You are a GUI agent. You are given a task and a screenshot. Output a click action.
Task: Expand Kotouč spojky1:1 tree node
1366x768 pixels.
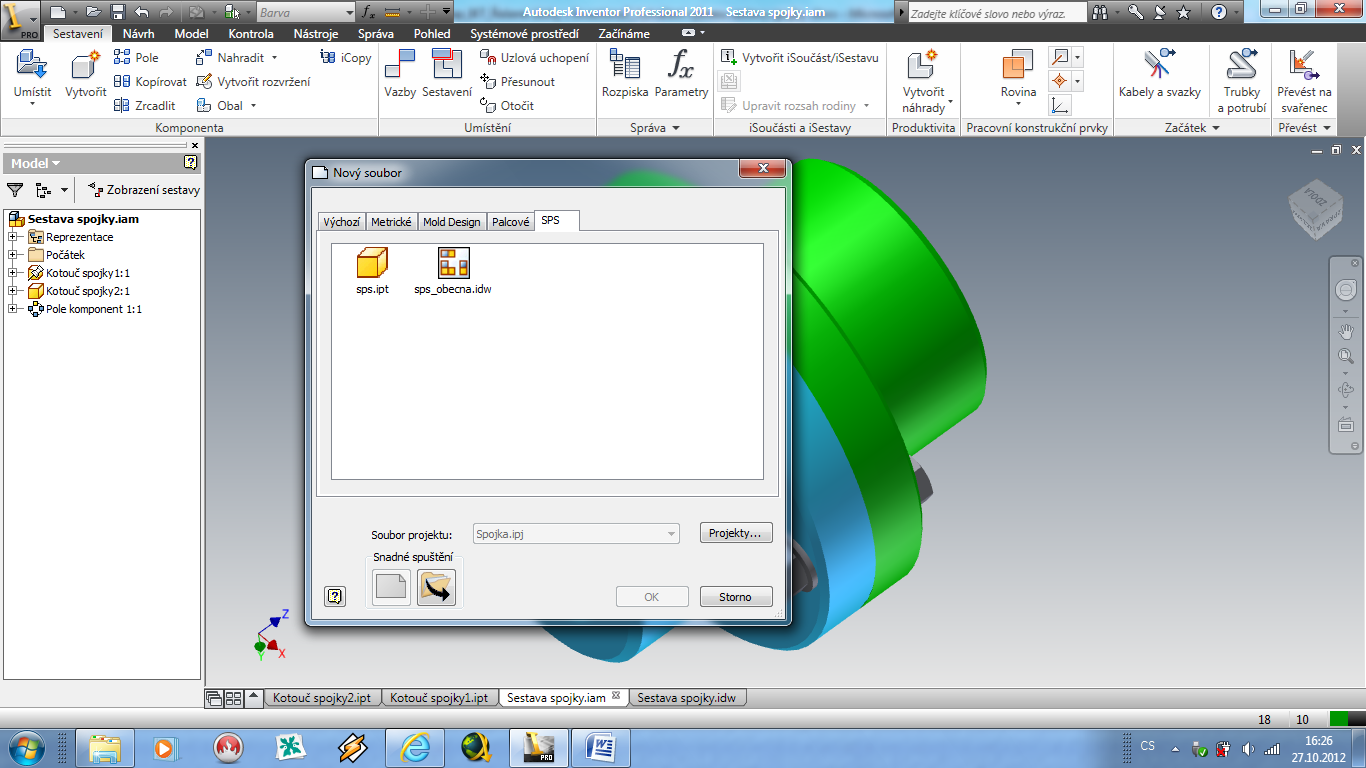pyautogui.click(x=13, y=273)
